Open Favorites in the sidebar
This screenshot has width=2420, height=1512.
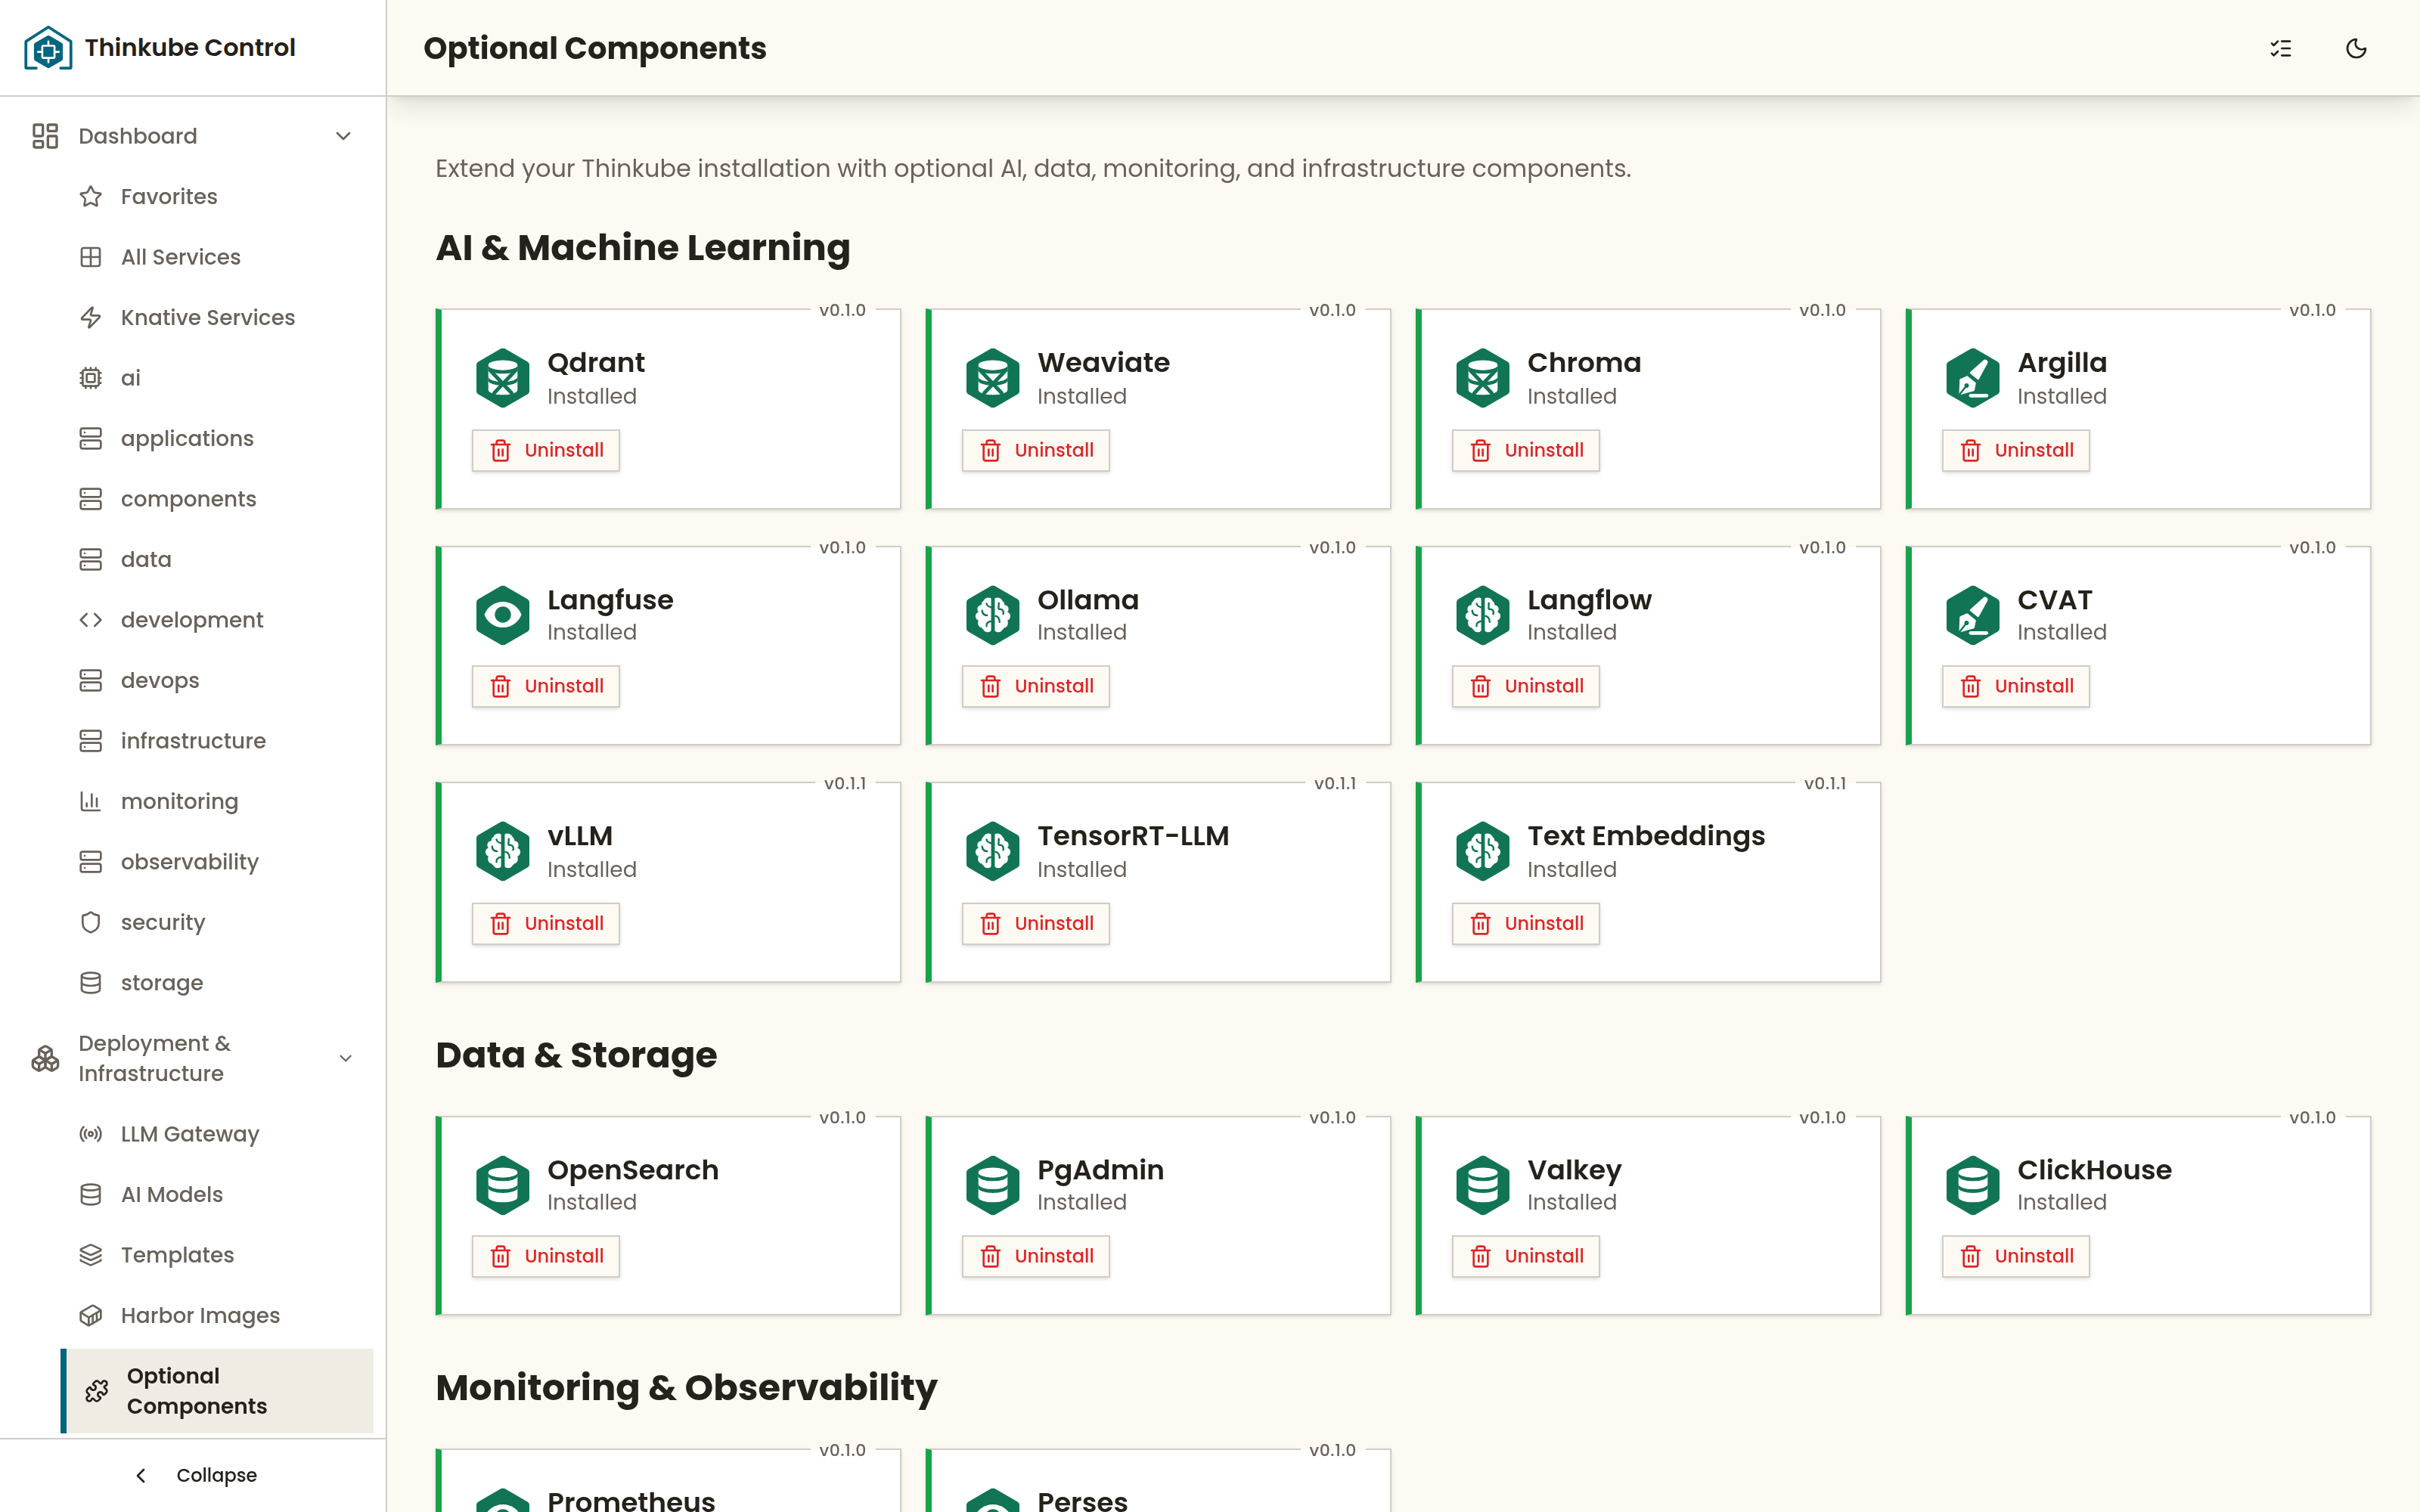pyautogui.click(x=216, y=196)
